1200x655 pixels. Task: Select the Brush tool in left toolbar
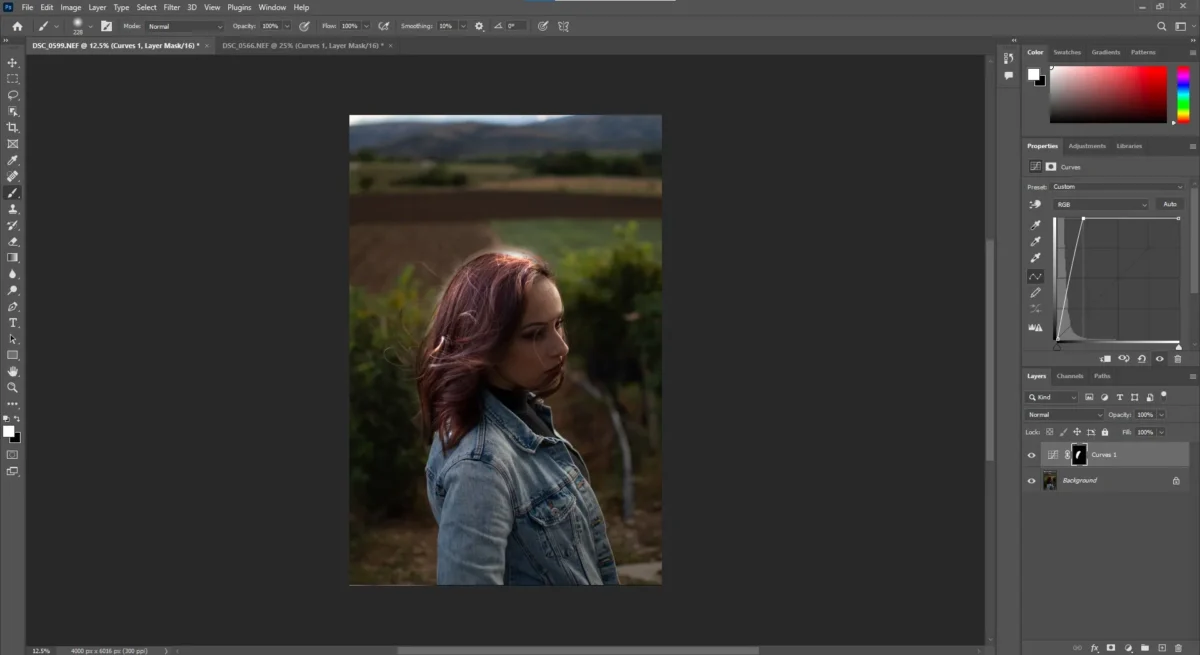(13, 193)
